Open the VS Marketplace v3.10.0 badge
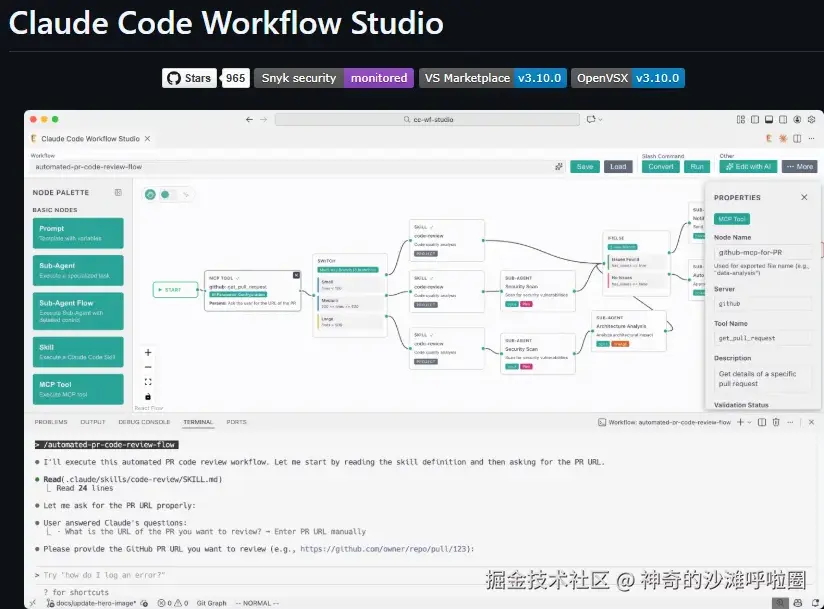Viewport: 824px width, 609px height. 492,78
